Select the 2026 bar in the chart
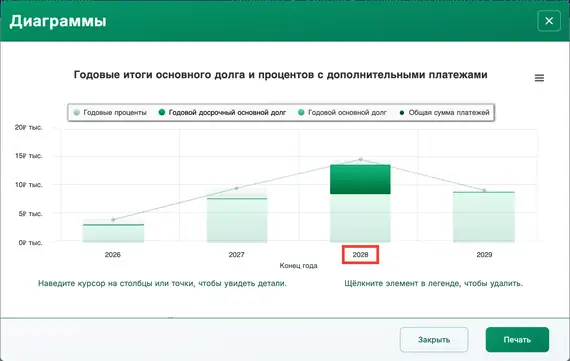This screenshot has width=570, height=361. coord(113,233)
